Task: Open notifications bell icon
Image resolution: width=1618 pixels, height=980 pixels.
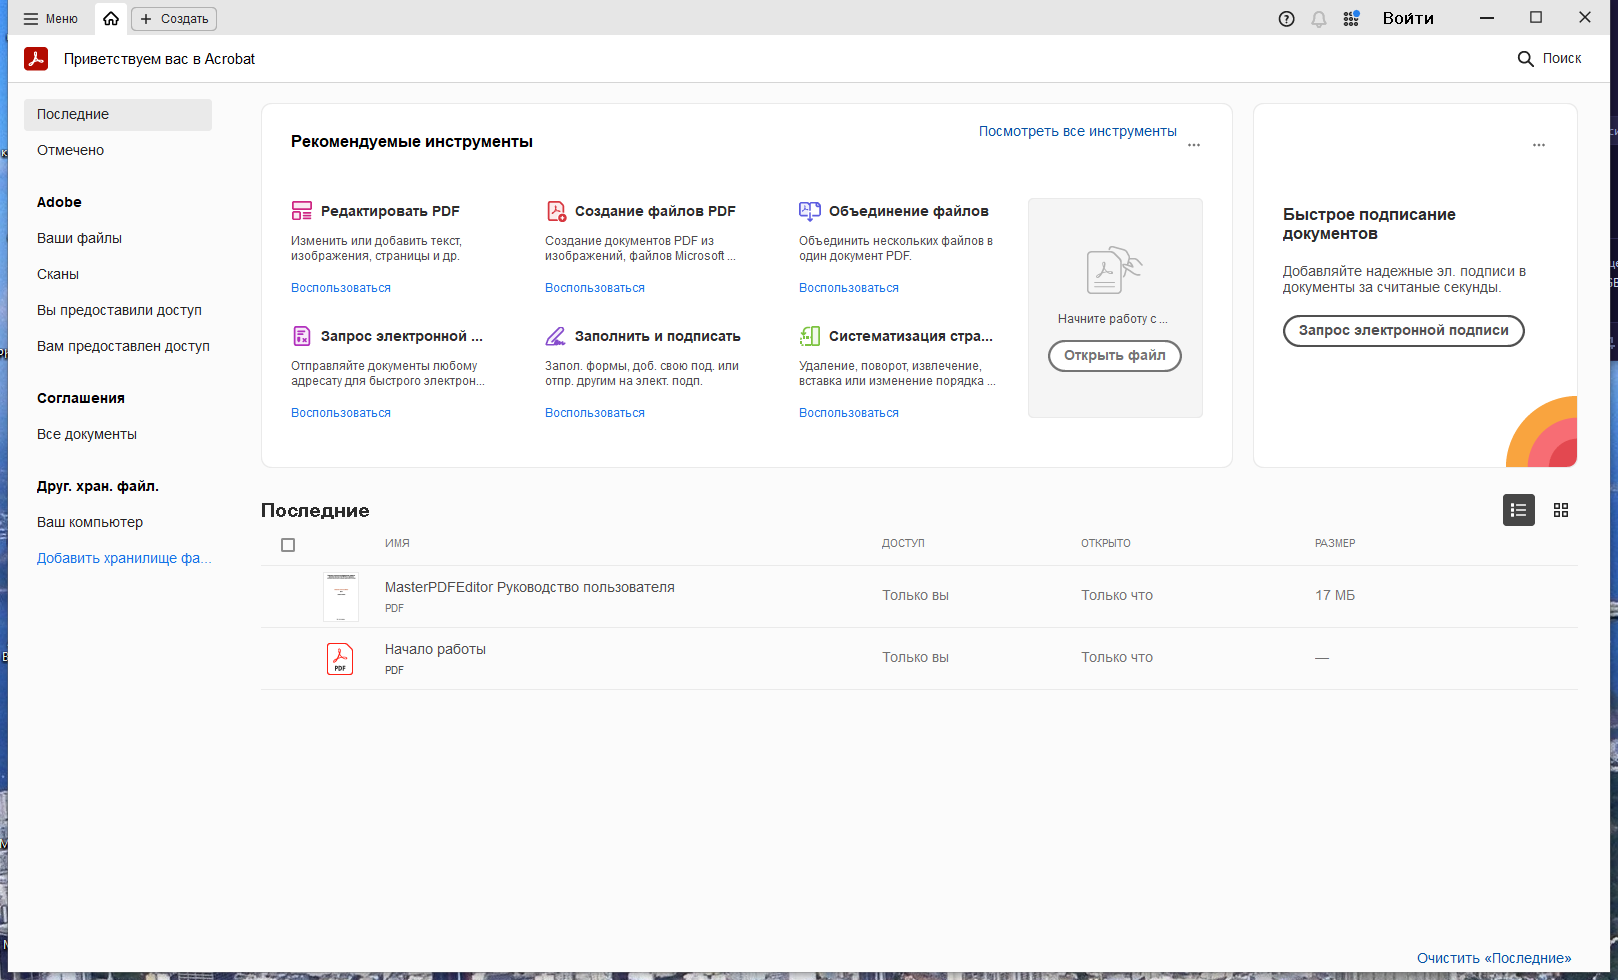Action: [x=1319, y=19]
